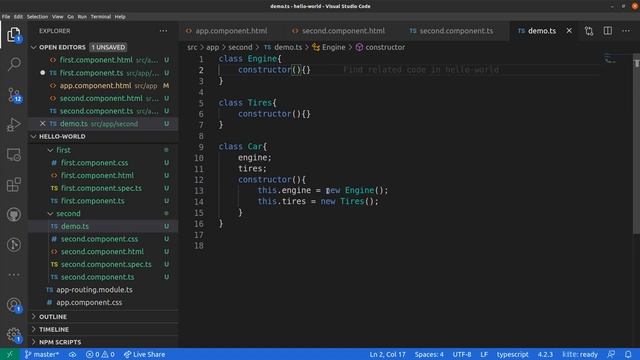640x360 pixels.
Task: Click kite: ready status item
Action: click(580, 354)
